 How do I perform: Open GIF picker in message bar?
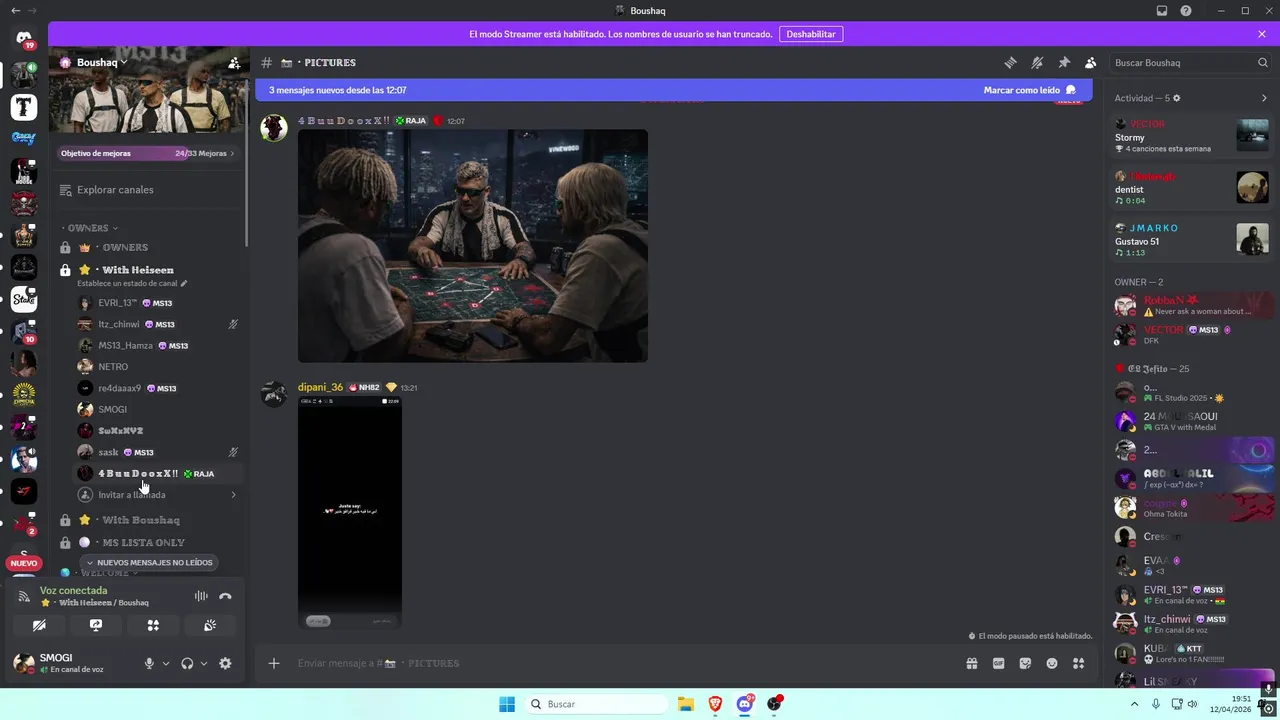[x=998, y=663]
